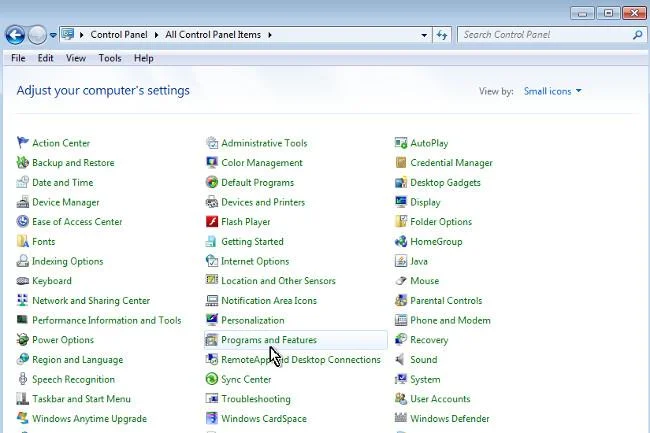
Task: Refresh the Control Panel address bar
Action: pos(442,35)
